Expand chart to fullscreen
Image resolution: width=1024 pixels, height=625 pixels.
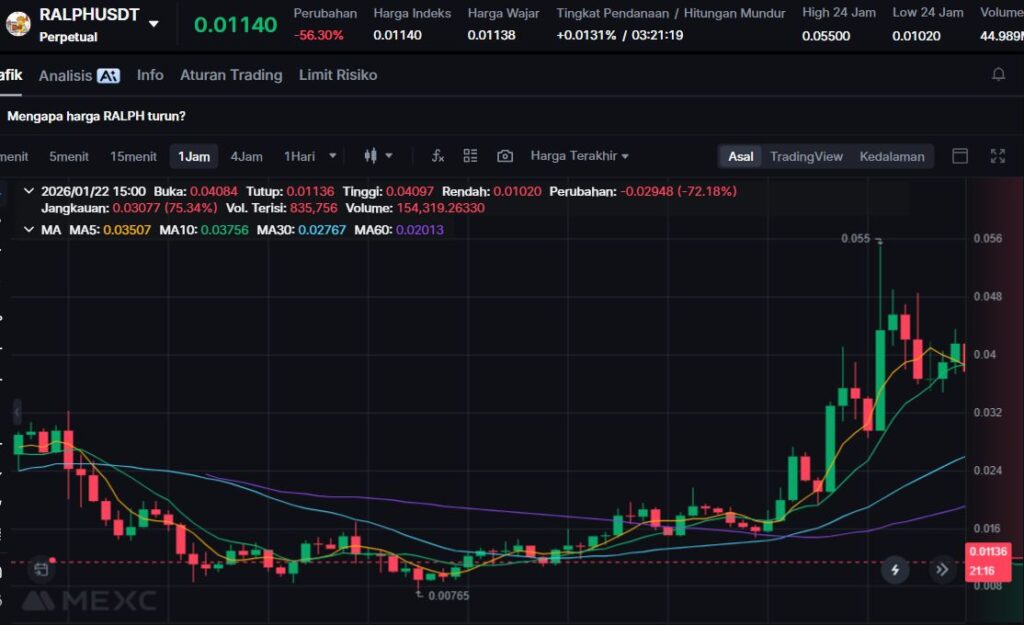click(x=997, y=156)
